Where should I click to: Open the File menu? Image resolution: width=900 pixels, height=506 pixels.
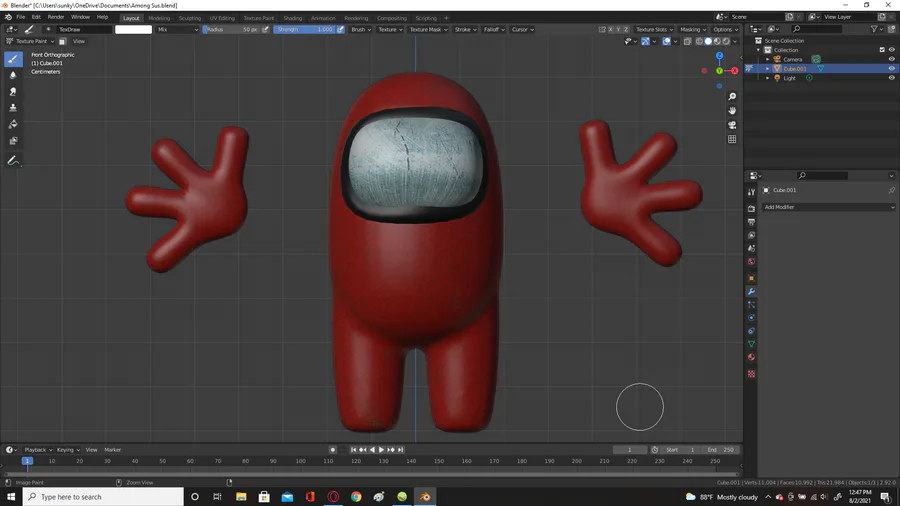coord(21,17)
